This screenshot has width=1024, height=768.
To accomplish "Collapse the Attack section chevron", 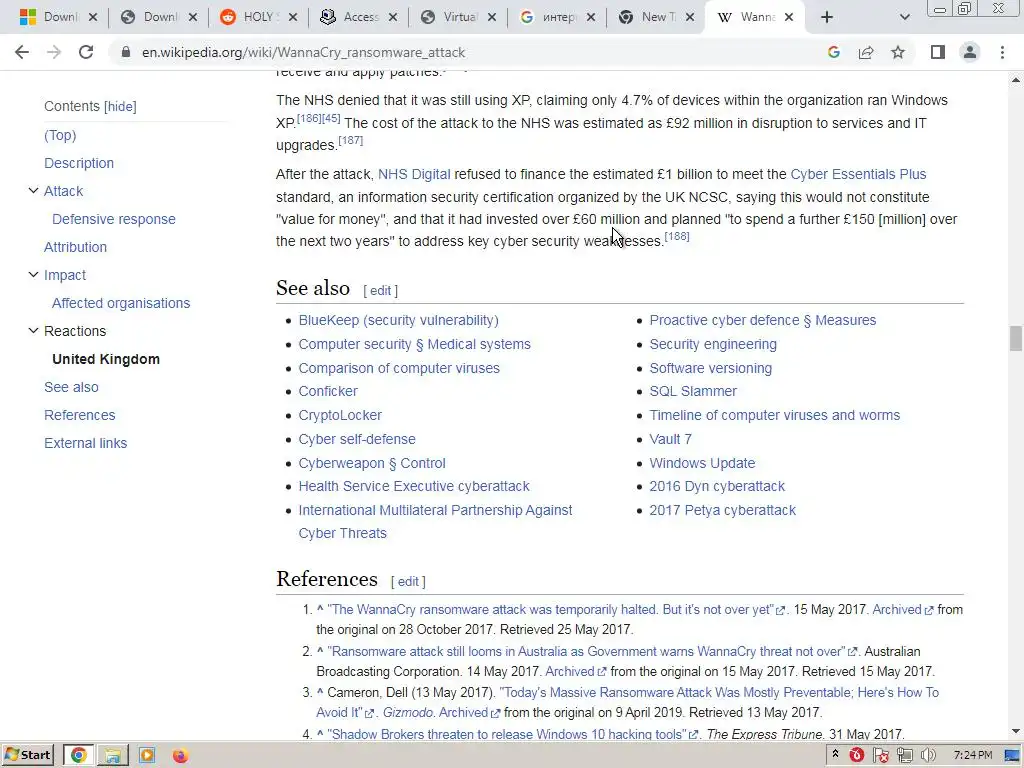I will pyautogui.click(x=33, y=191).
